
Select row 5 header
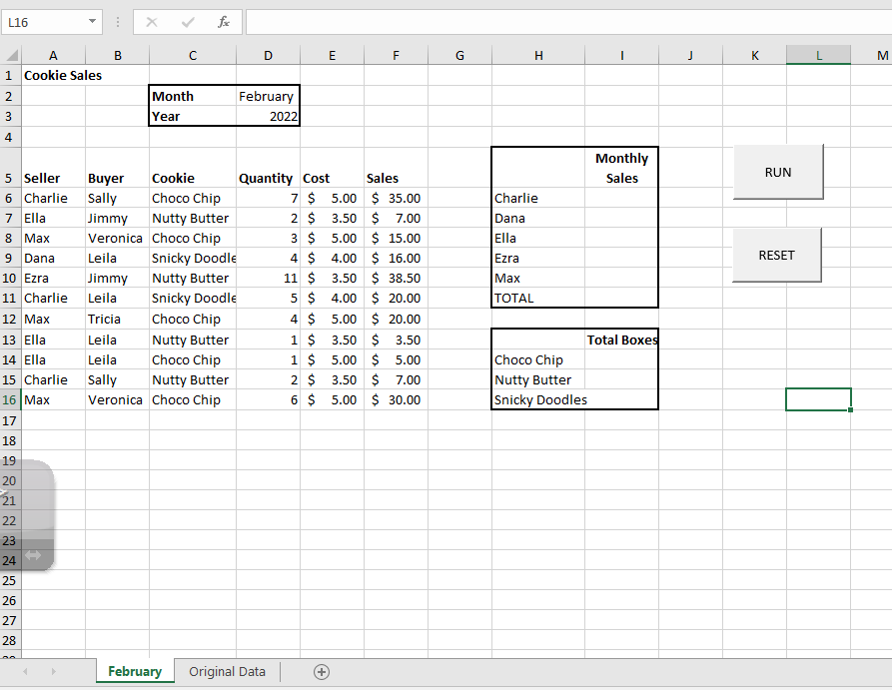click(x=9, y=168)
